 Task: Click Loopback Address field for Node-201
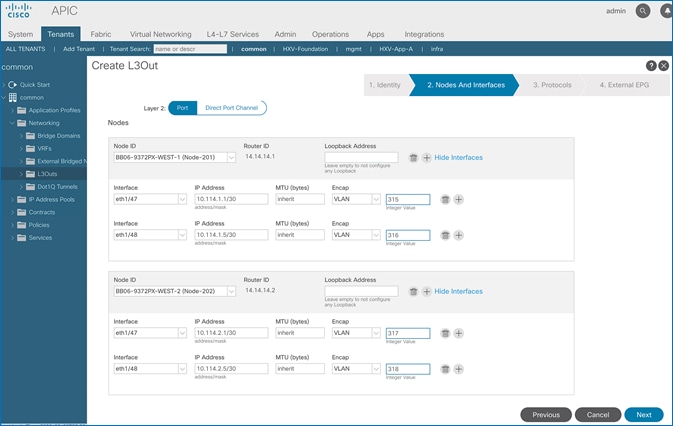361,157
